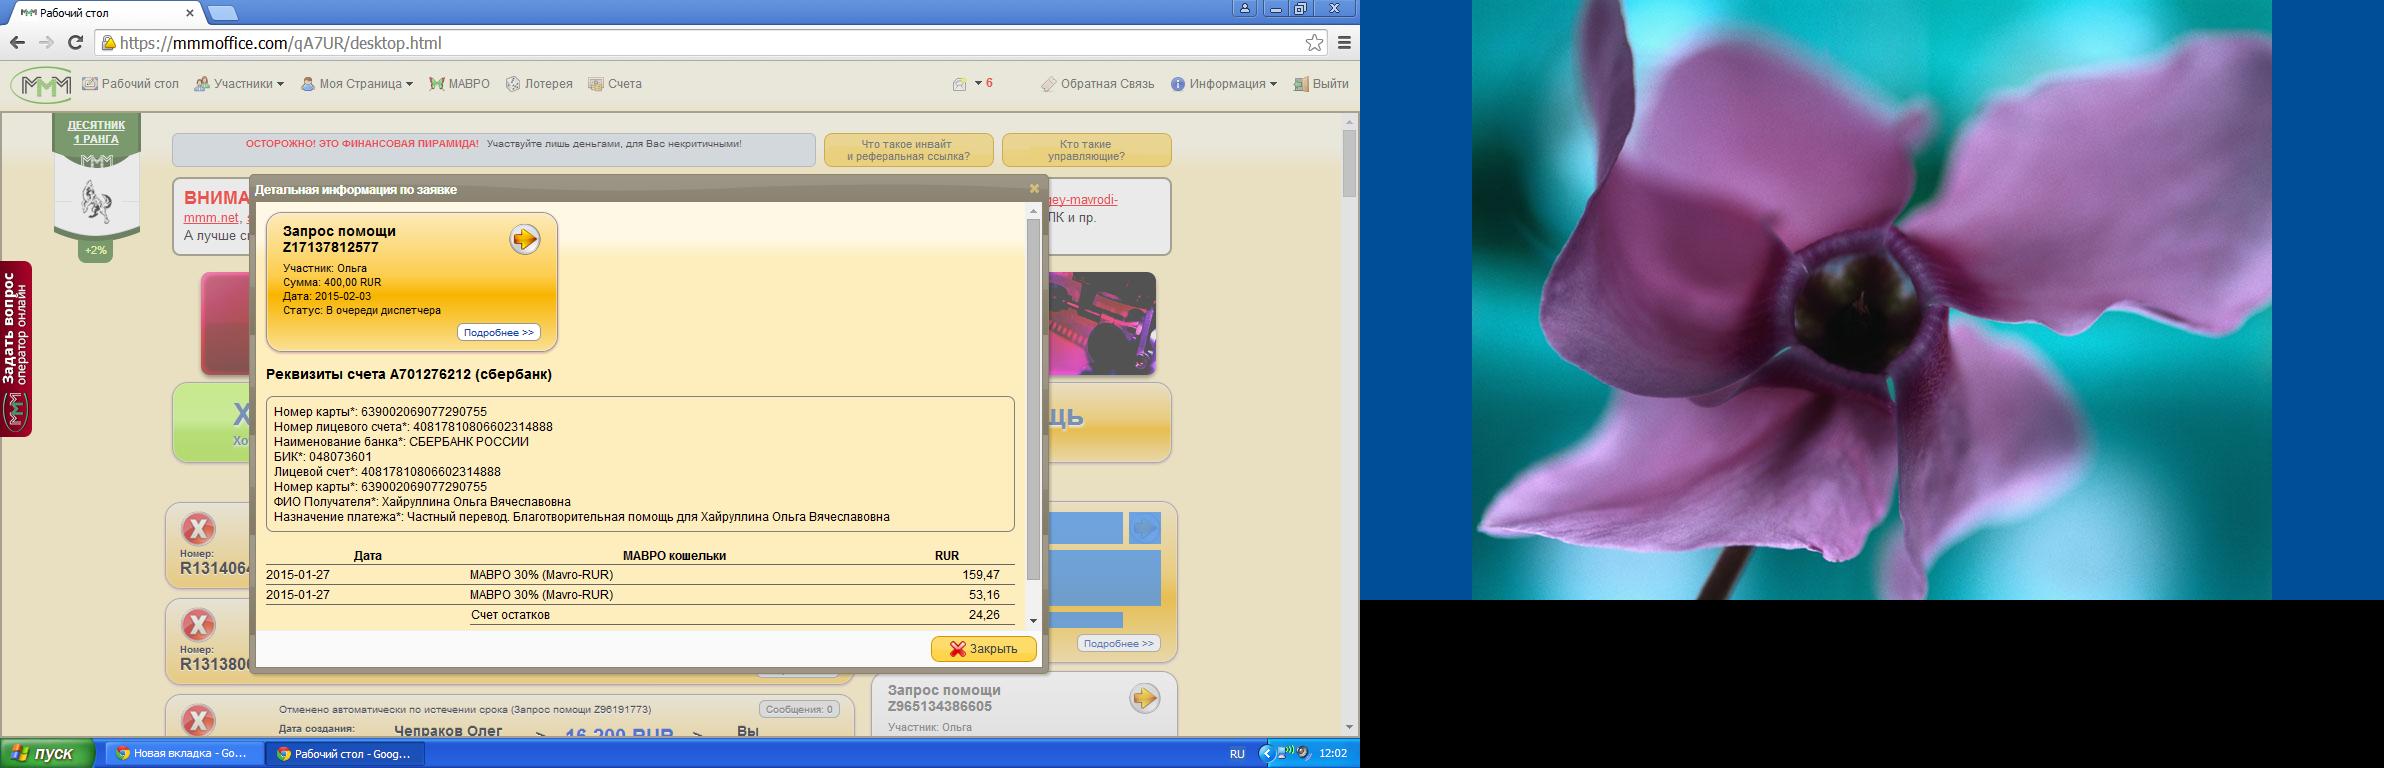Go back with the browser back arrow
Image resolution: width=2384 pixels, height=768 pixels.
[x=17, y=43]
